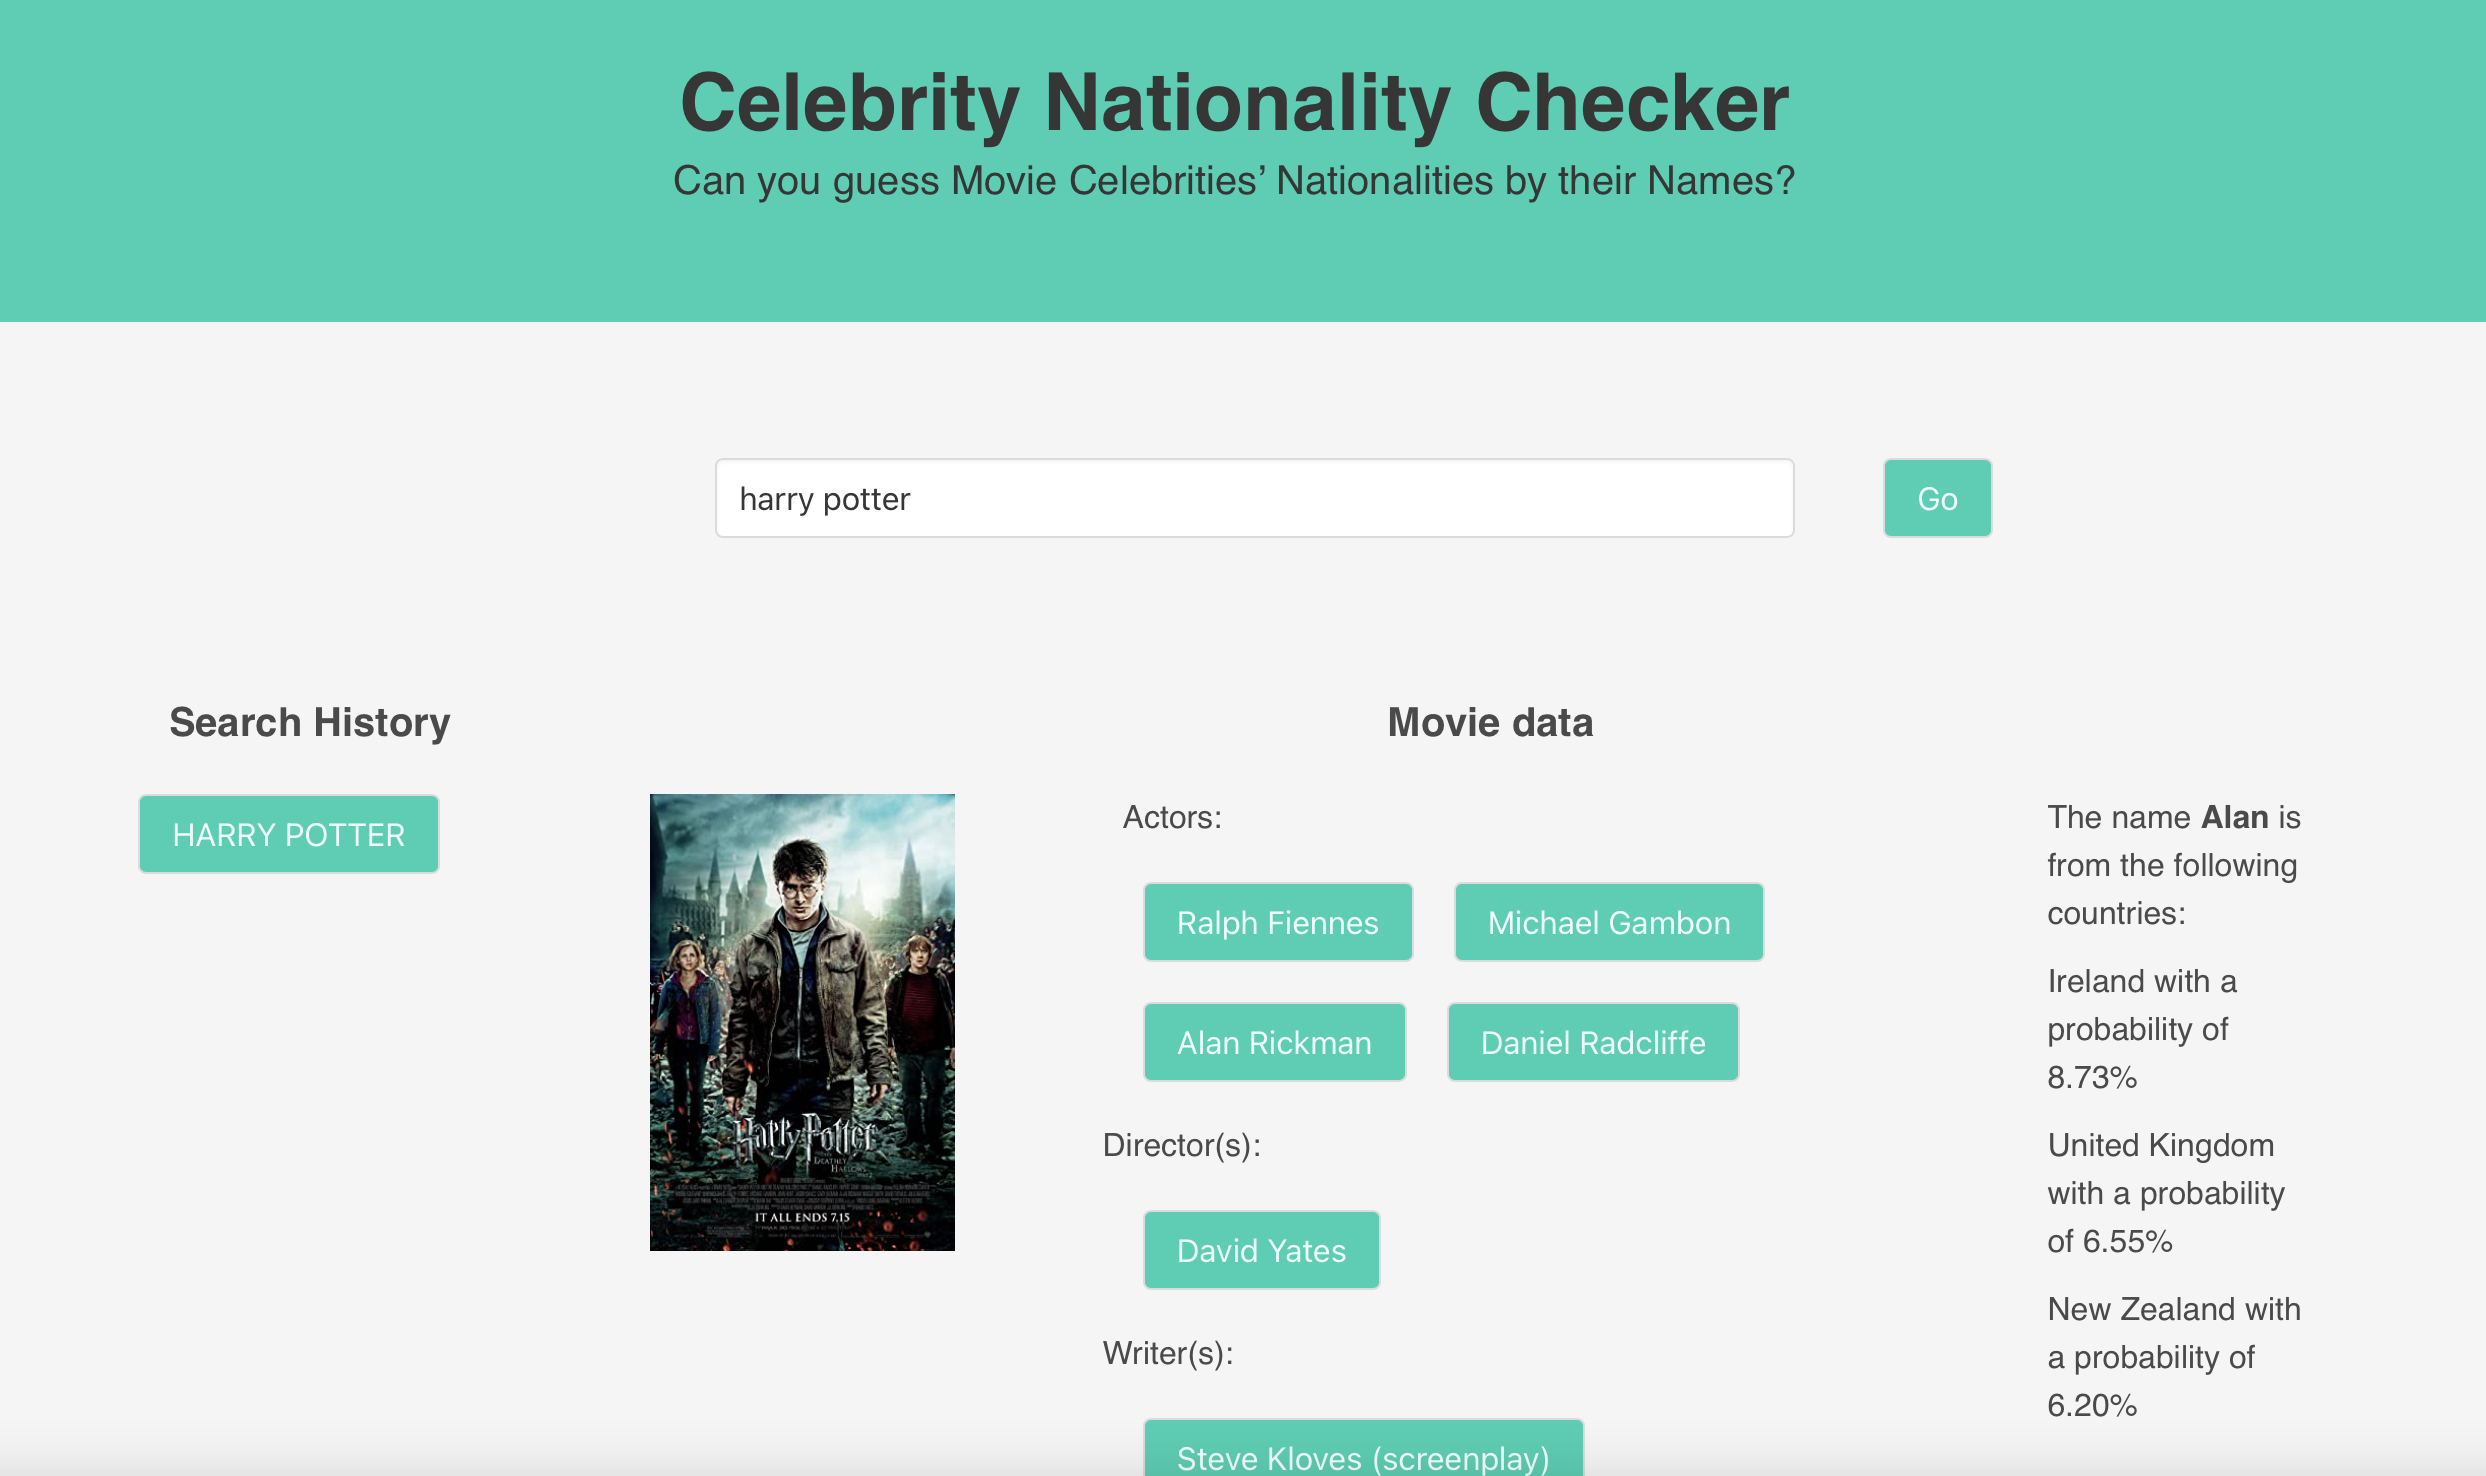Select HARRY POTTER from search history
This screenshot has width=2486, height=1476.
(x=289, y=834)
